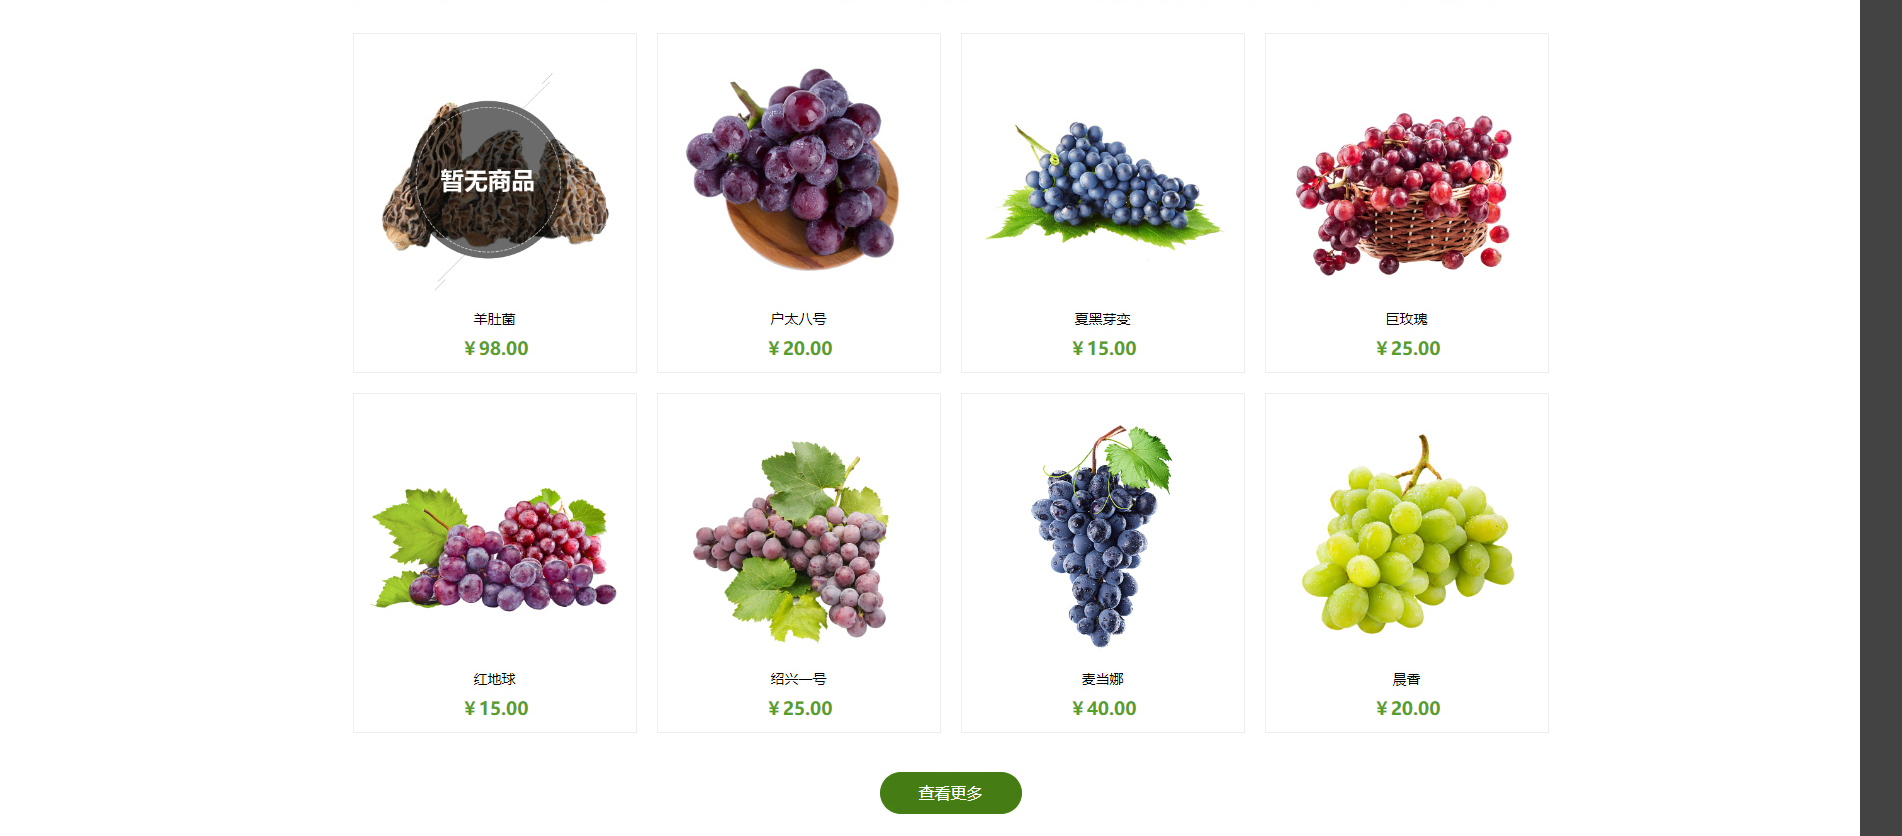Click the ￥98.00 price of 羊肚菌
This screenshot has width=1902, height=836.
pyautogui.click(x=496, y=348)
